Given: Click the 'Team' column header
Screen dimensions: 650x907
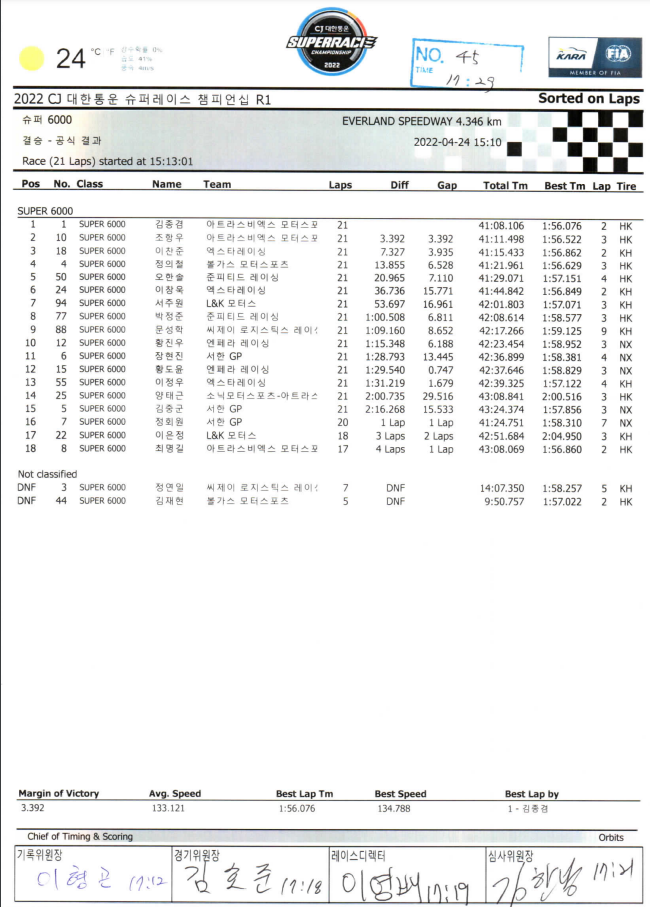Looking at the screenshot, I should coord(217,185).
